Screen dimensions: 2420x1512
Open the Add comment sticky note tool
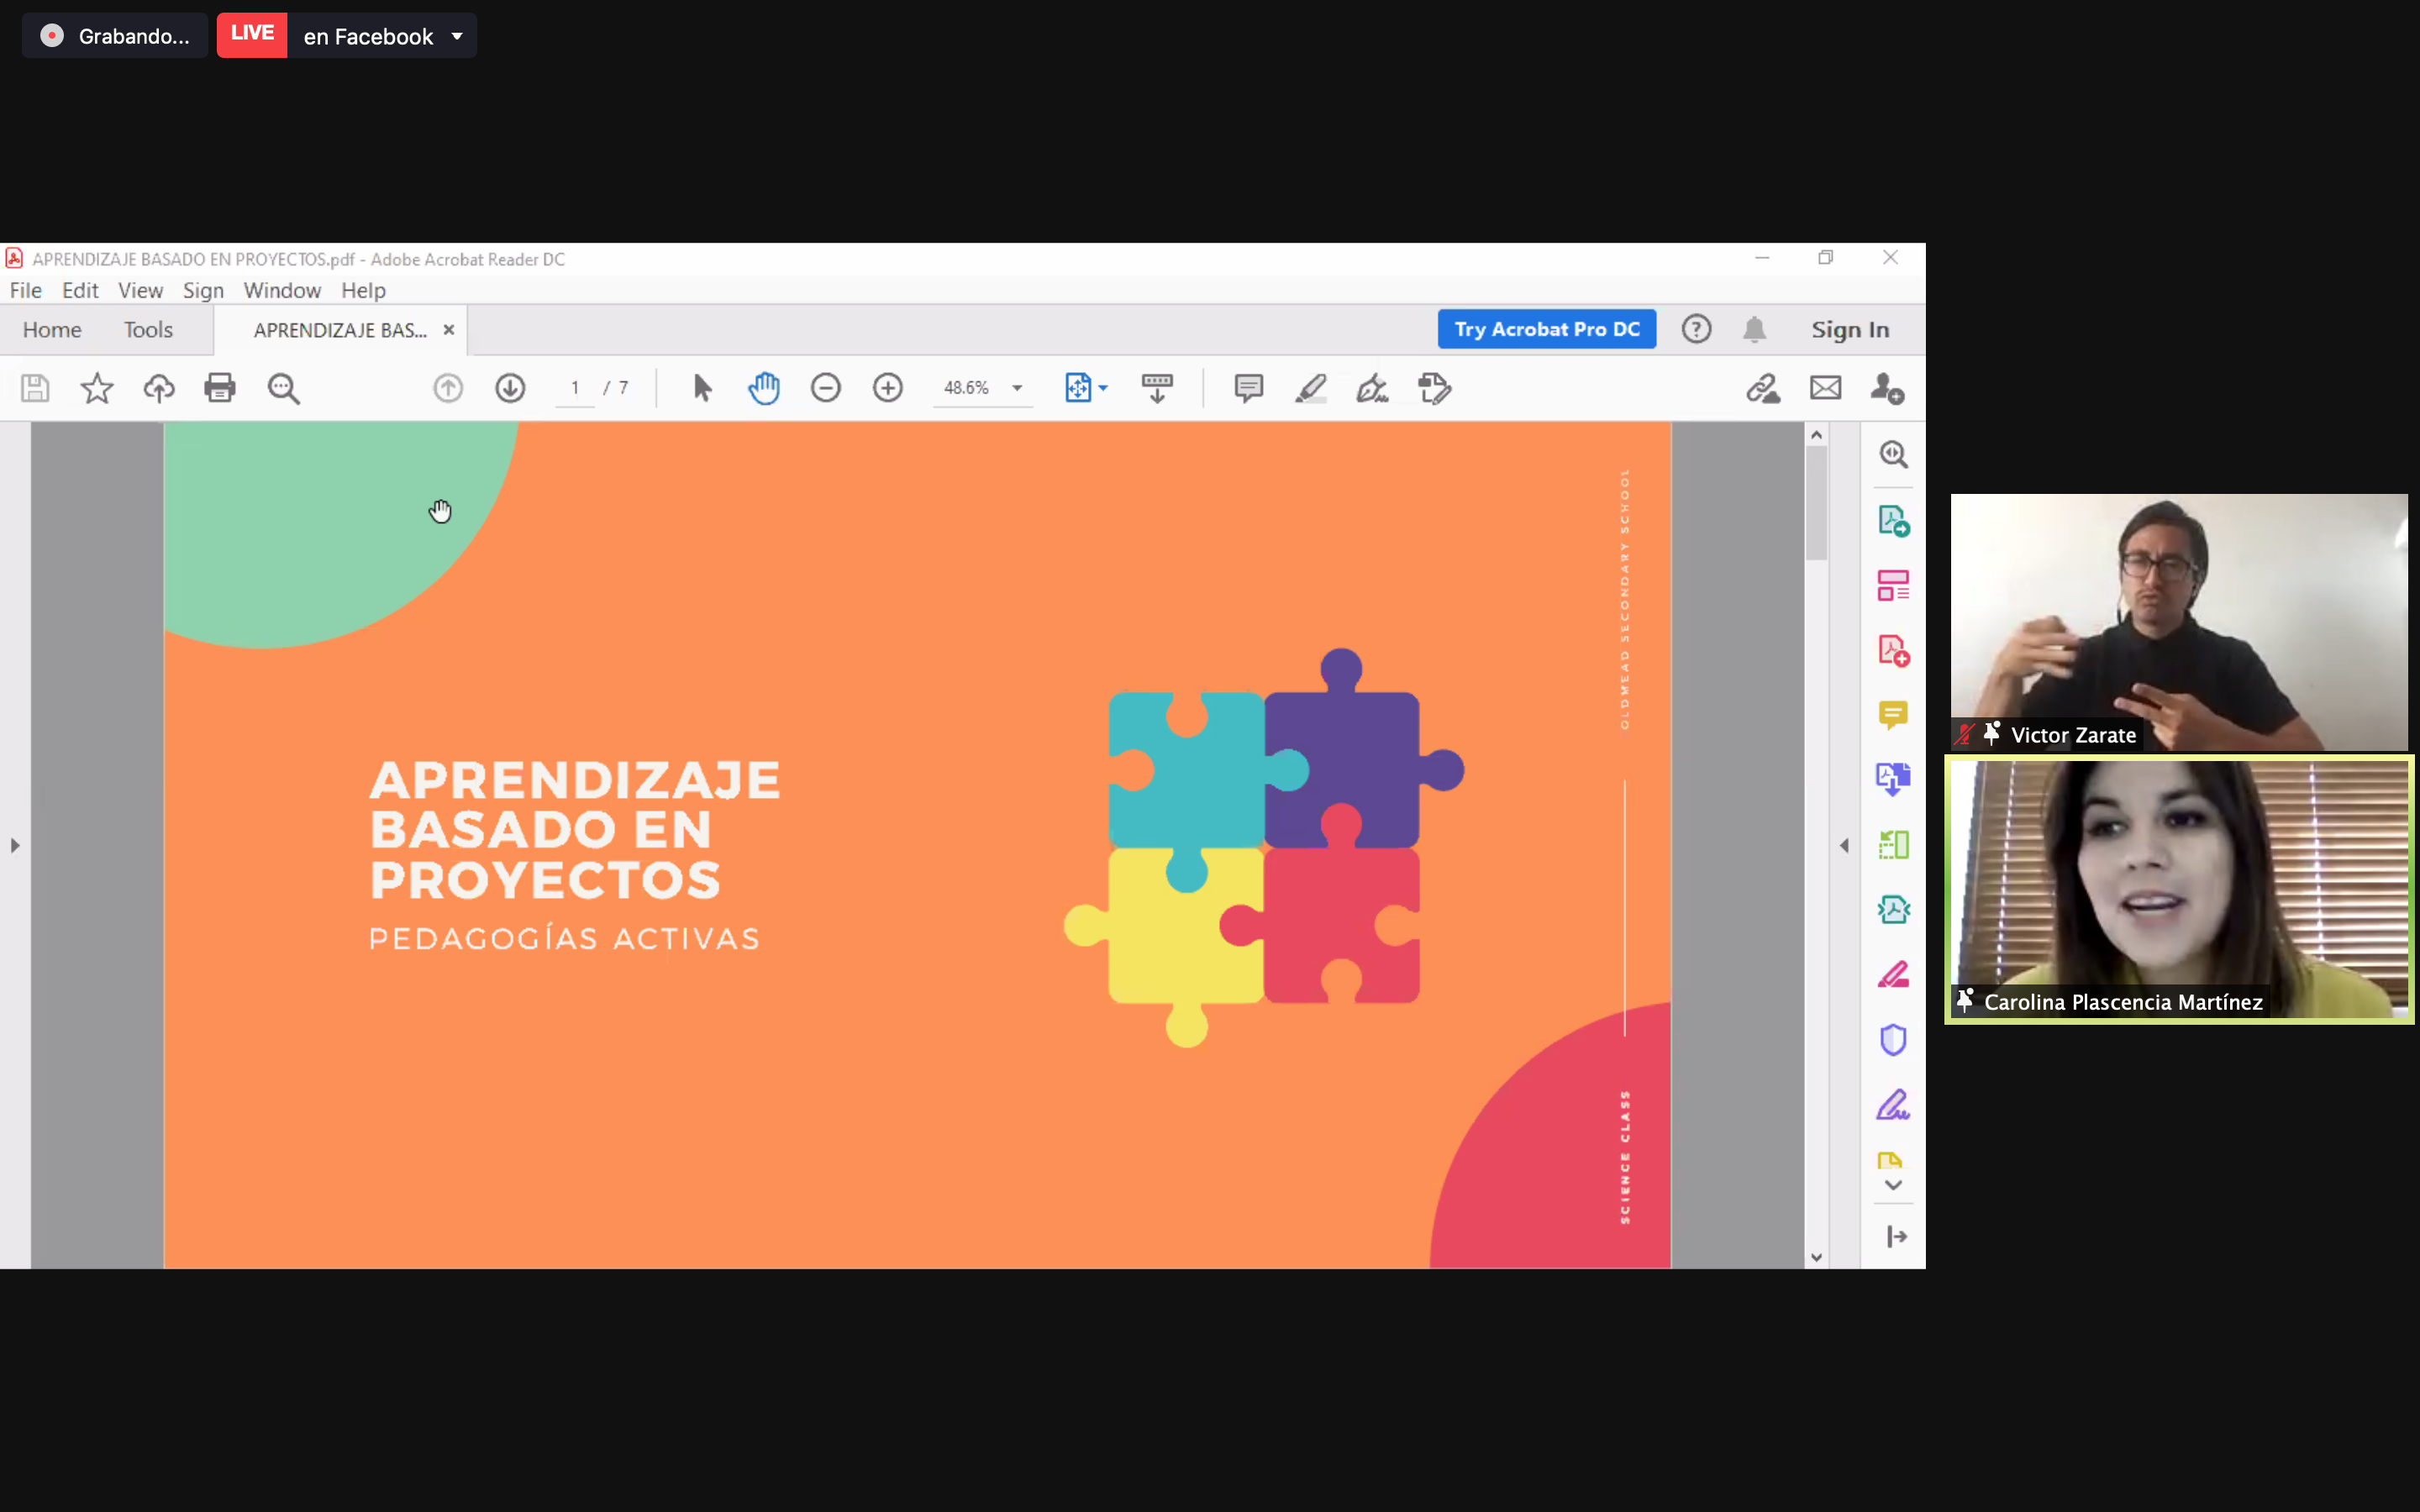1248,388
